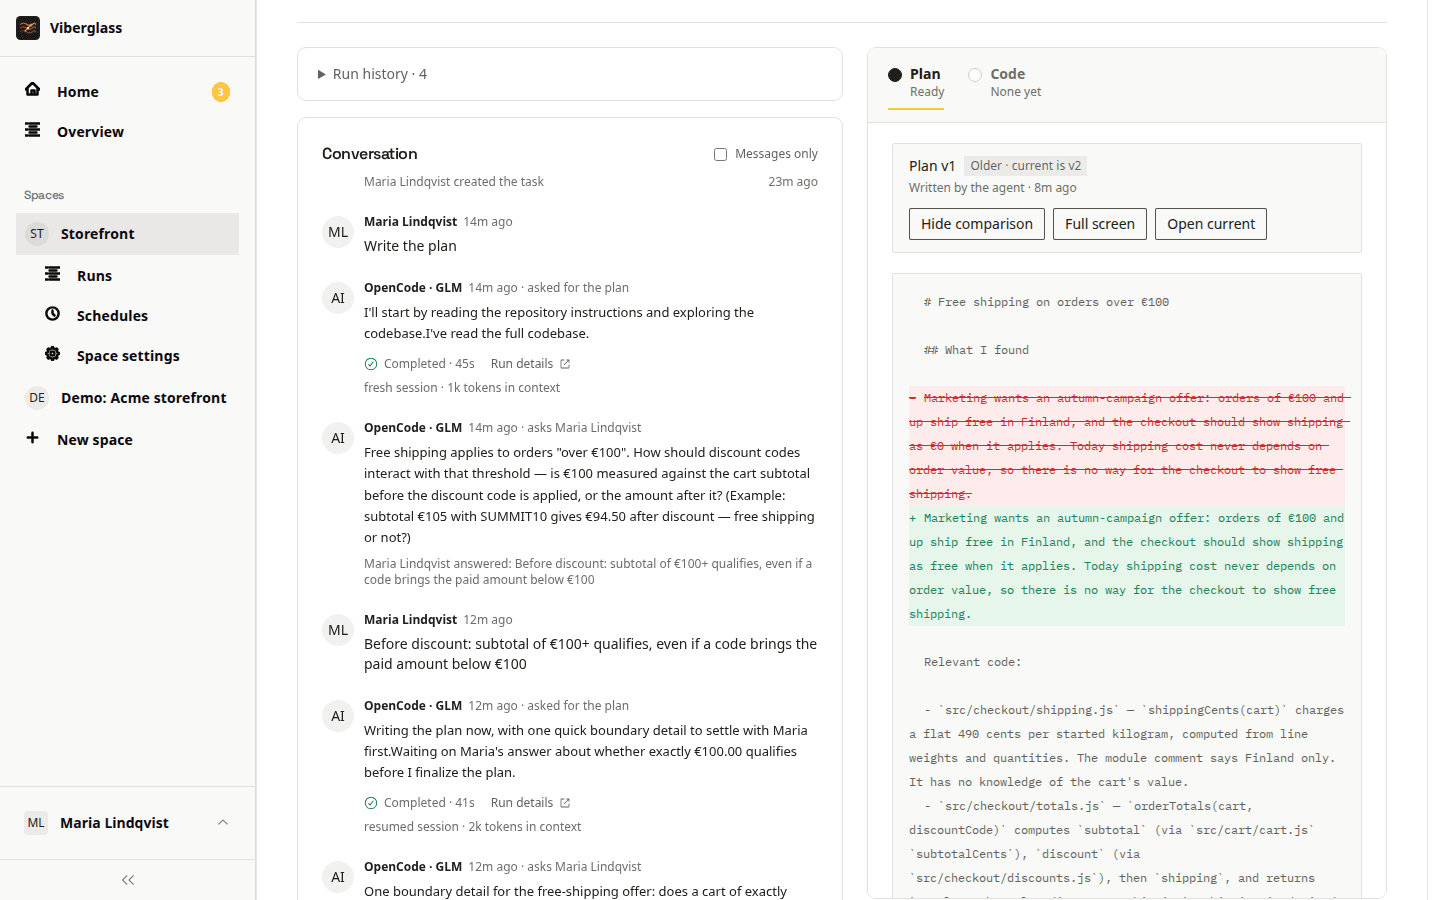This screenshot has height=900, width=1440.
Task: Click 'resumed session · 2k tokens in context'
Action: (472, 827)
